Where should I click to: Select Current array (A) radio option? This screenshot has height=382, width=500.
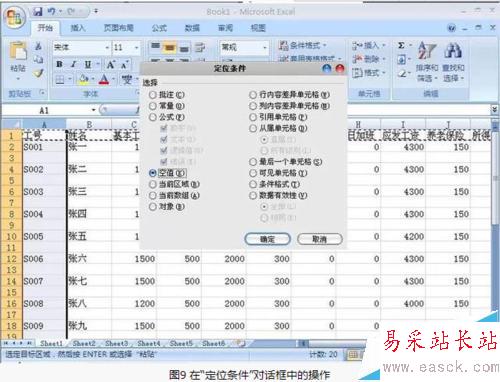(153, 195)
